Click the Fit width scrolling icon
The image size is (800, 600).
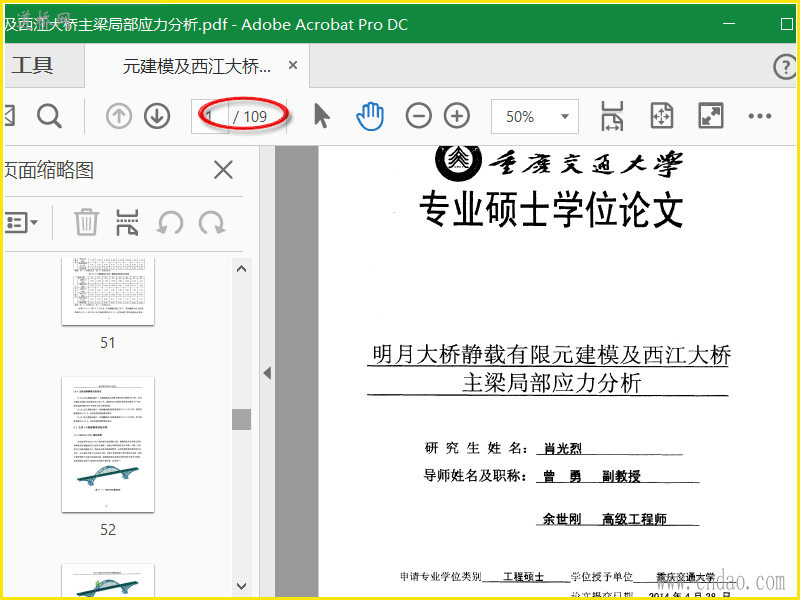point(612,116)
